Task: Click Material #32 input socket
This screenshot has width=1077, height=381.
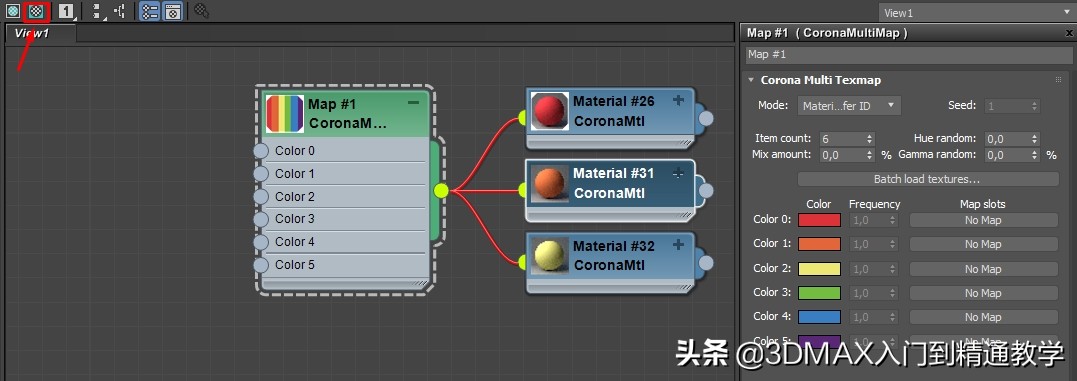Action: (x=522, y=262)
